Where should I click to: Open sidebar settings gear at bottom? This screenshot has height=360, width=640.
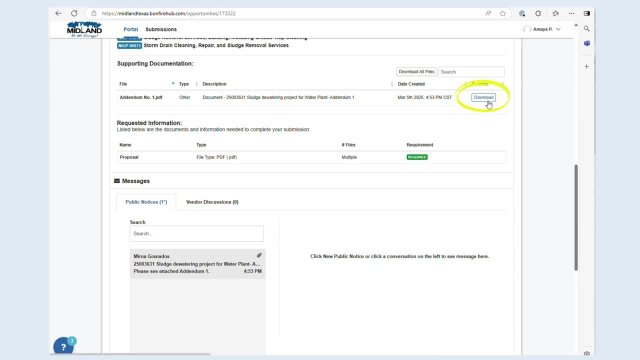[587, 353]
